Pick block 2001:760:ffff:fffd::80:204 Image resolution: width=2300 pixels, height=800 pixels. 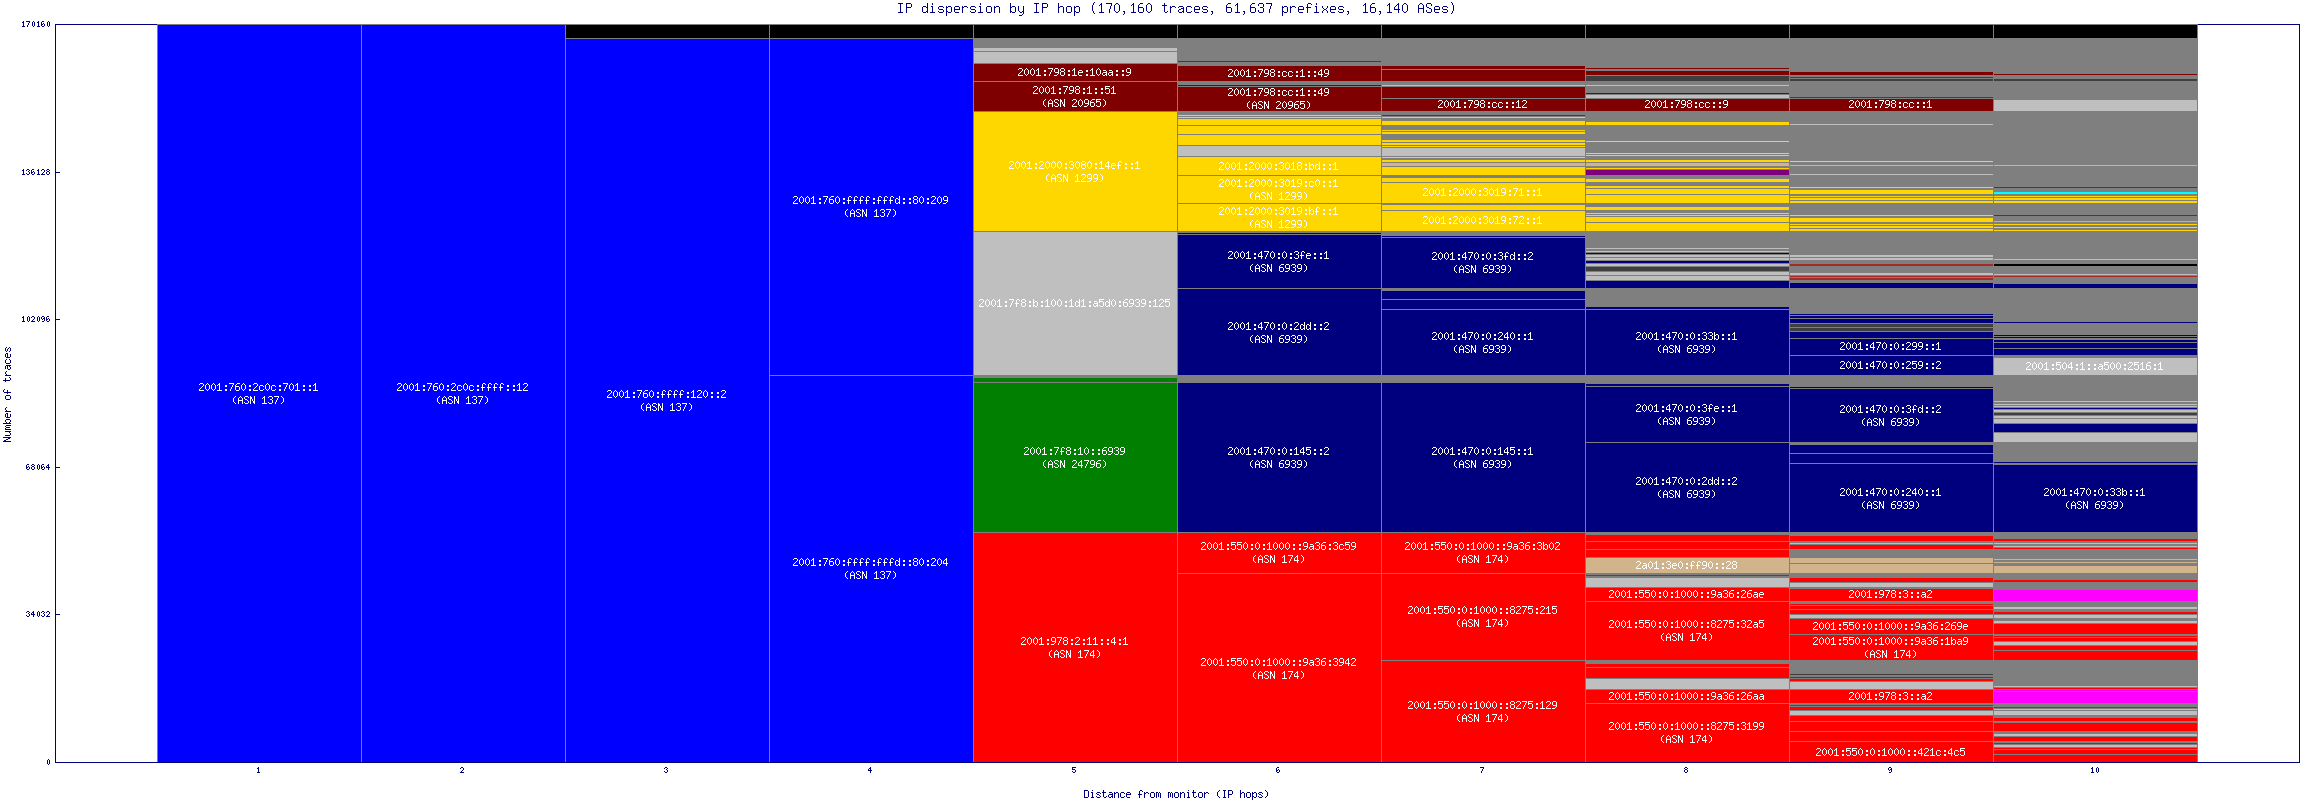pyautogui.click(x=871, y=569)
